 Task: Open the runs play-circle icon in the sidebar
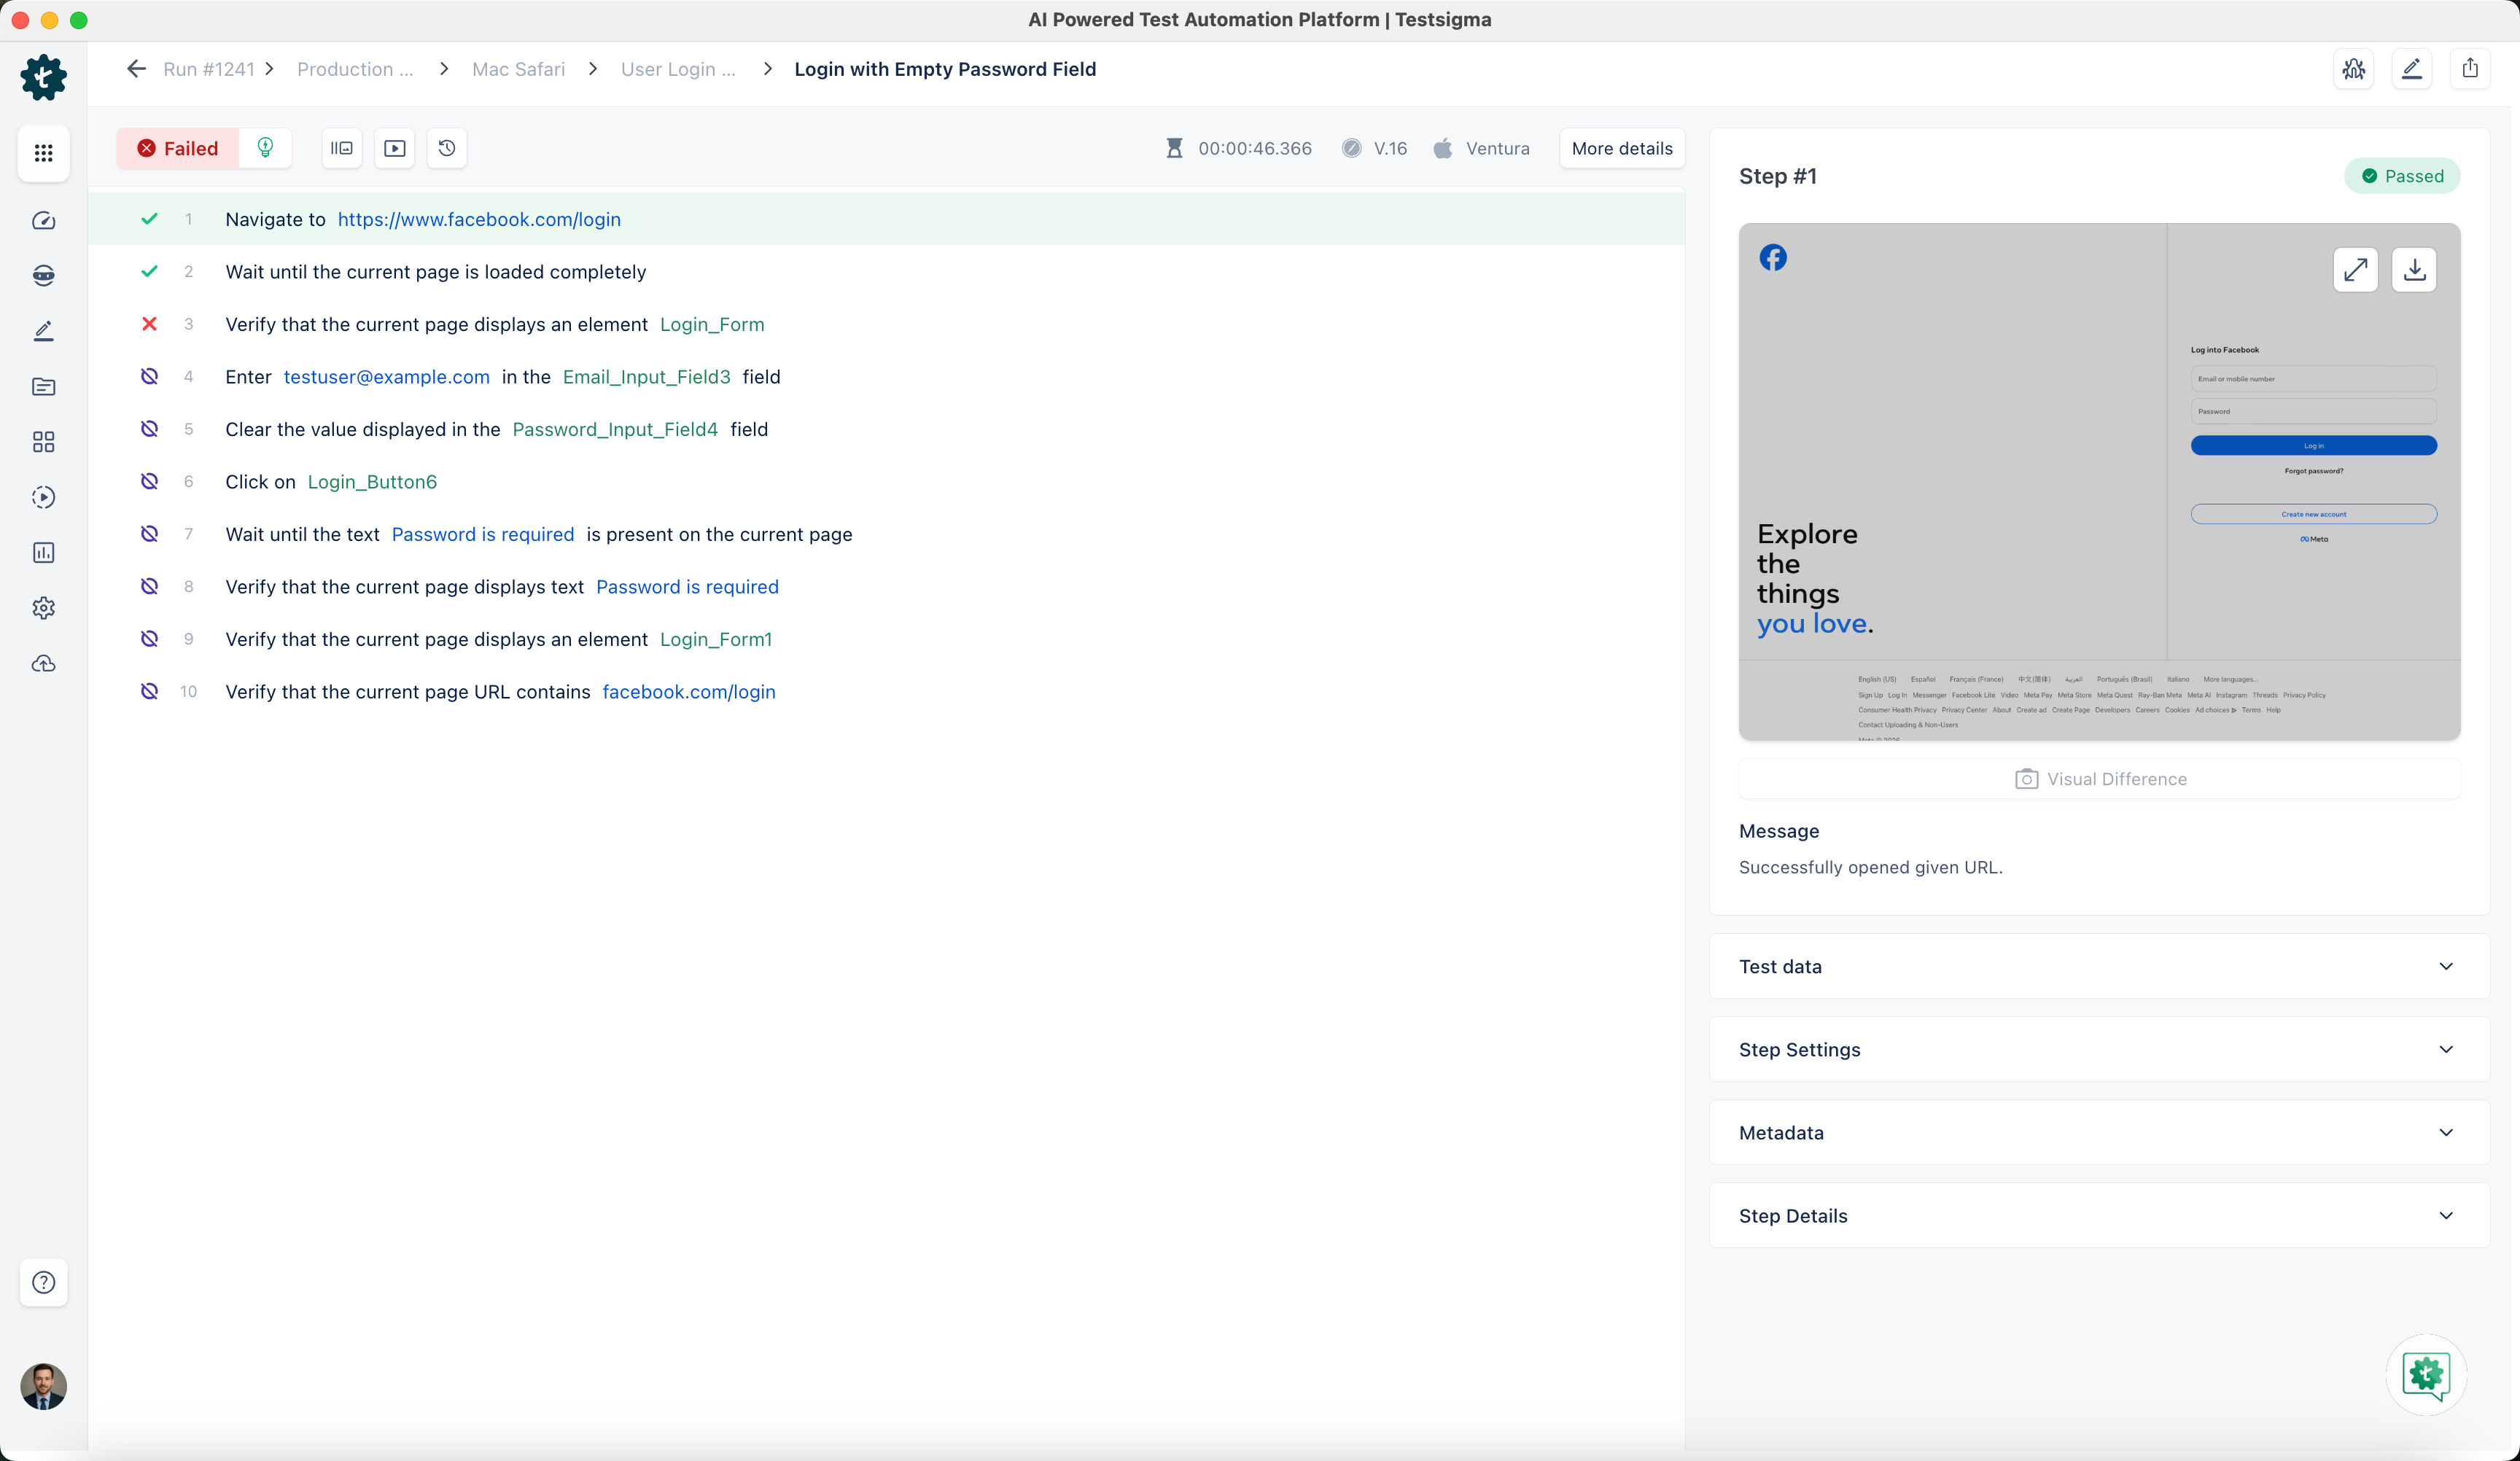click(43, 497)
